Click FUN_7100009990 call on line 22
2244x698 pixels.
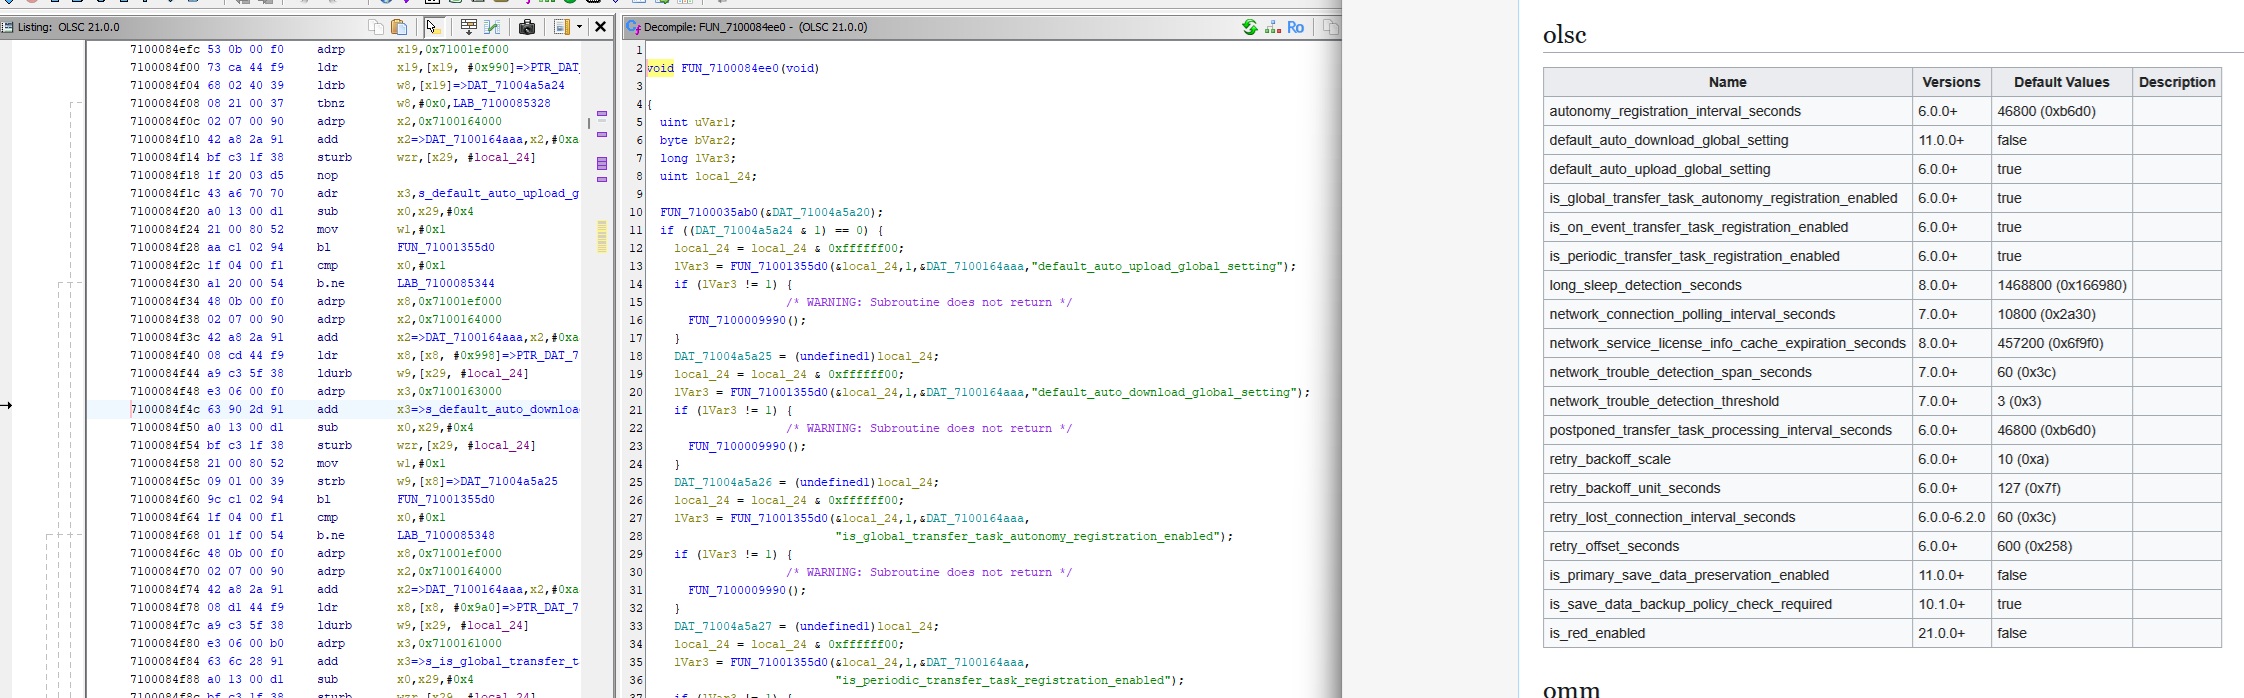point(737,446)
